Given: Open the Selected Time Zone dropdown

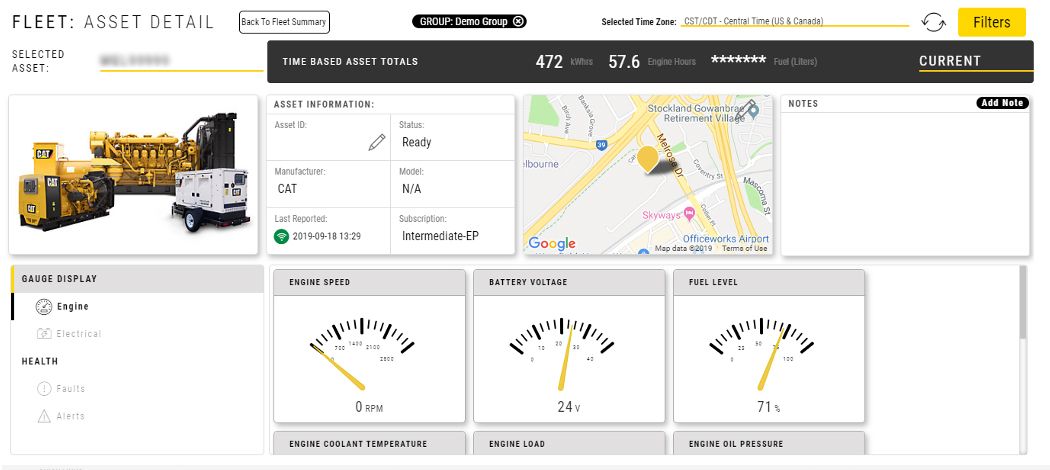Looking at the screenshot, I should click(795, 21).
